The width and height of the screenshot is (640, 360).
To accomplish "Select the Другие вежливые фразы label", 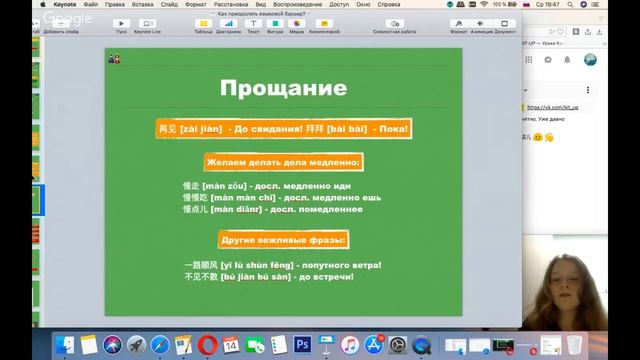I will (x=283, y=240).
